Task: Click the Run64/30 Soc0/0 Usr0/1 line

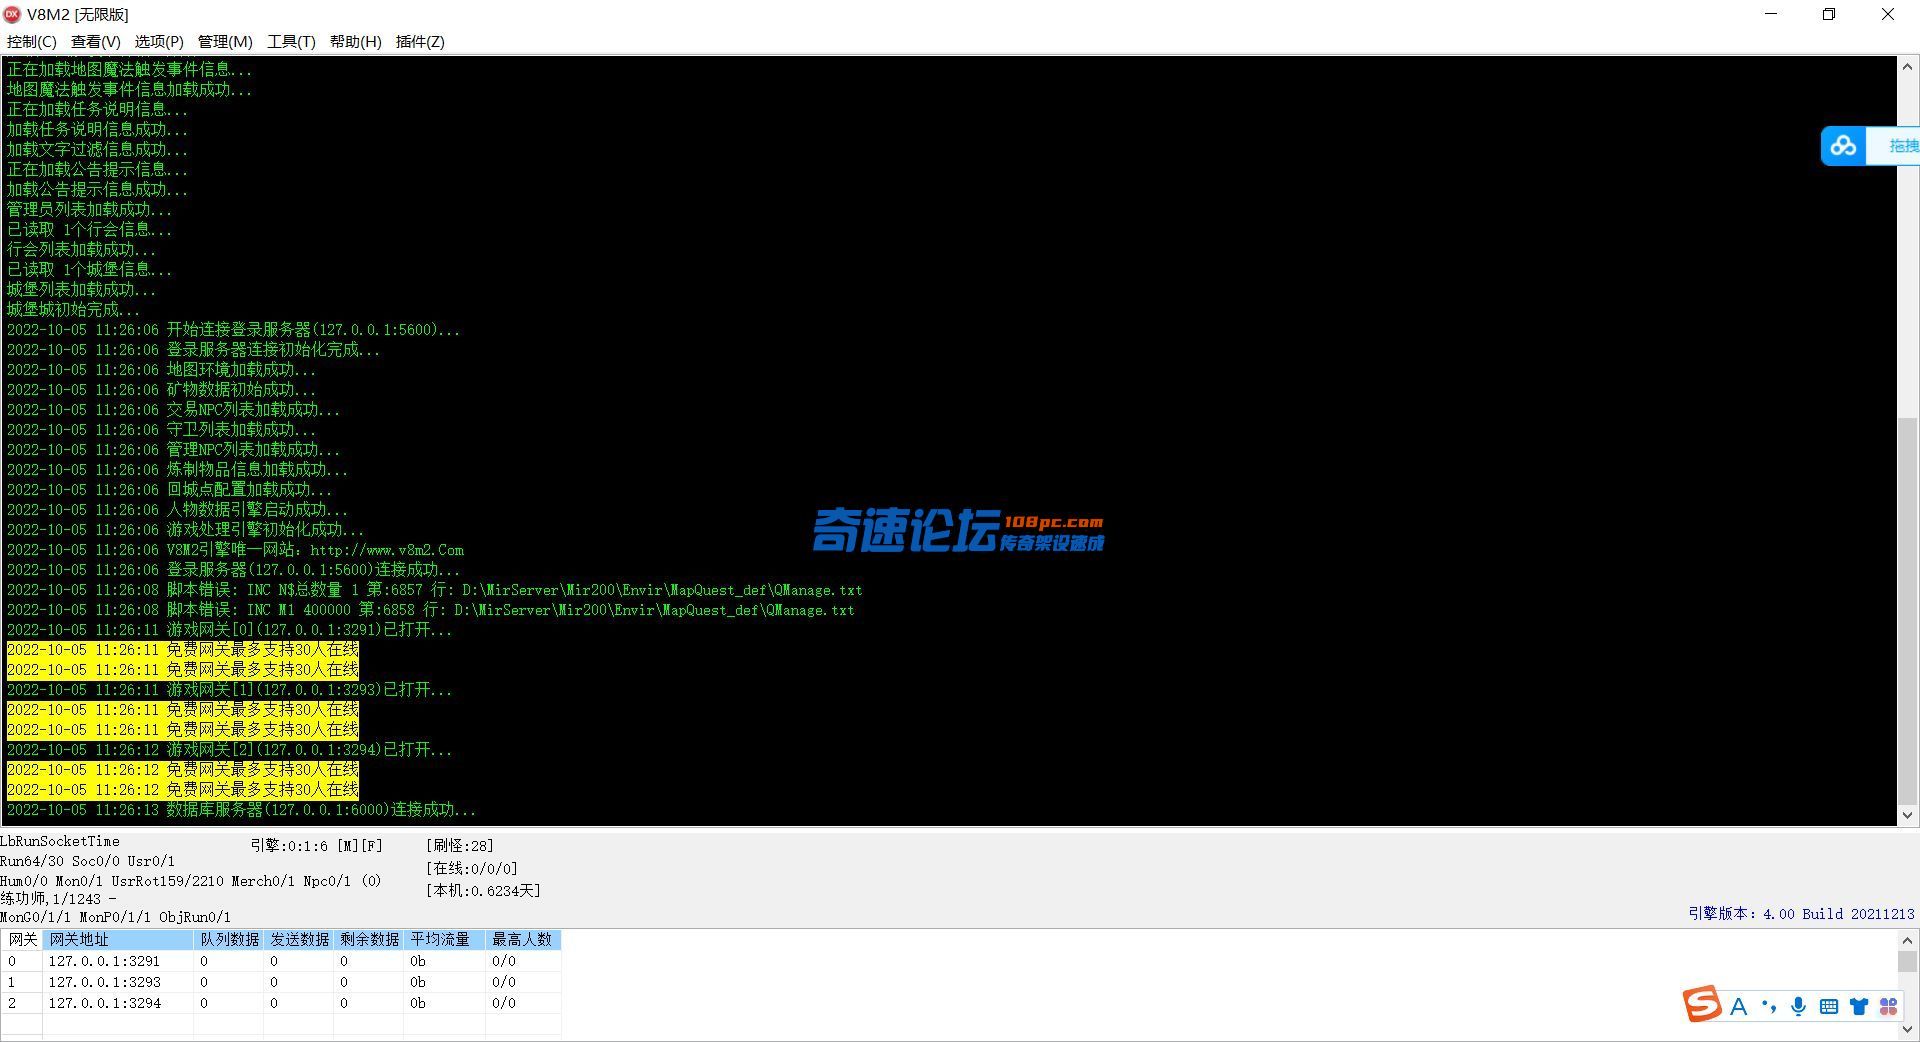Action: click(87, 861)
